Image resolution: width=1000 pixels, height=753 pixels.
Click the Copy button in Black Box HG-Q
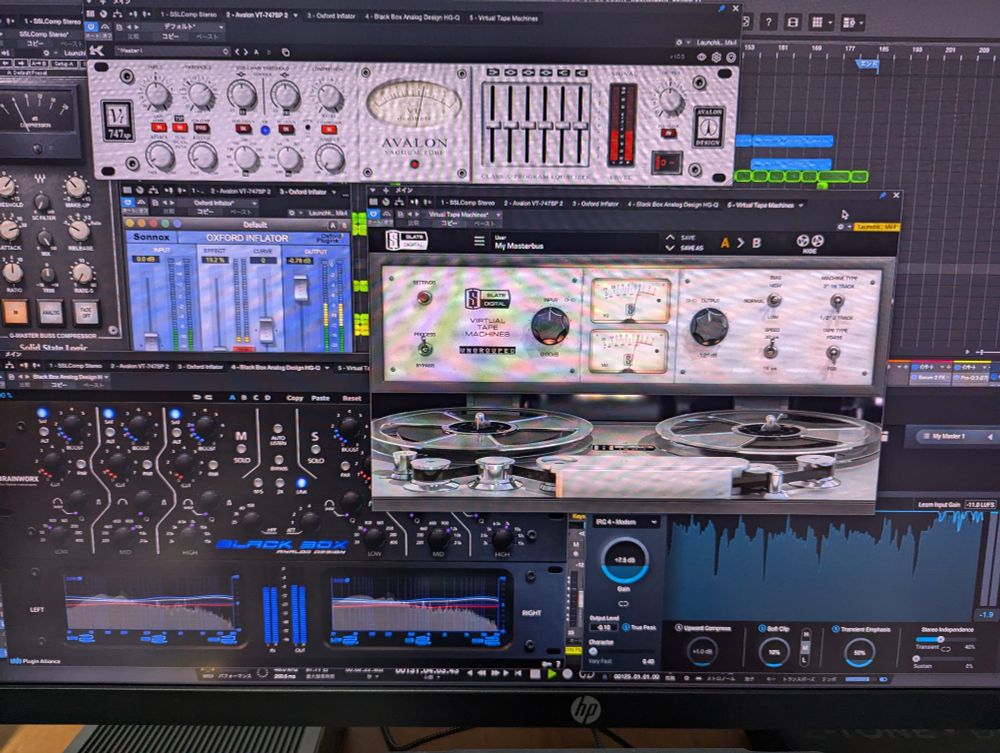(x=295, y=398)
